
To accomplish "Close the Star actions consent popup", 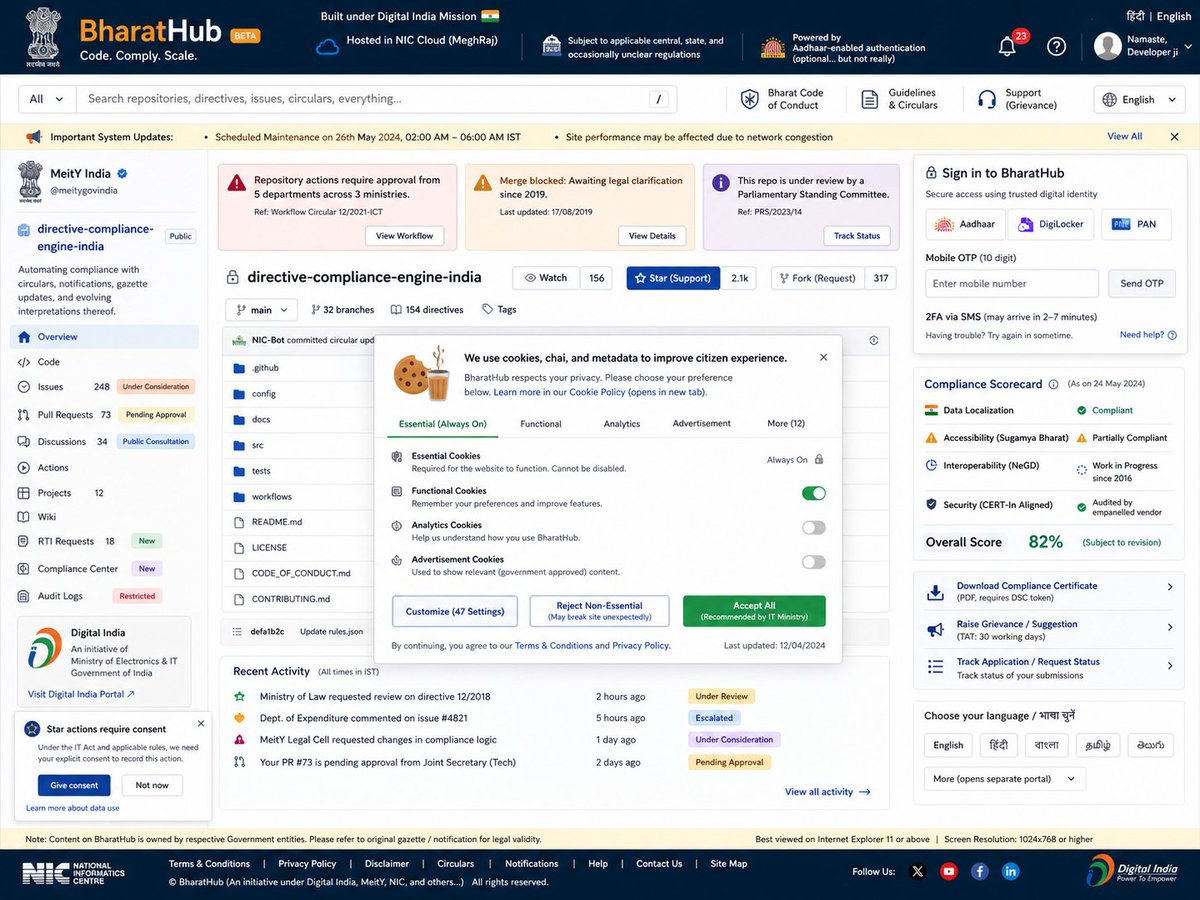I will click(200, 723).
